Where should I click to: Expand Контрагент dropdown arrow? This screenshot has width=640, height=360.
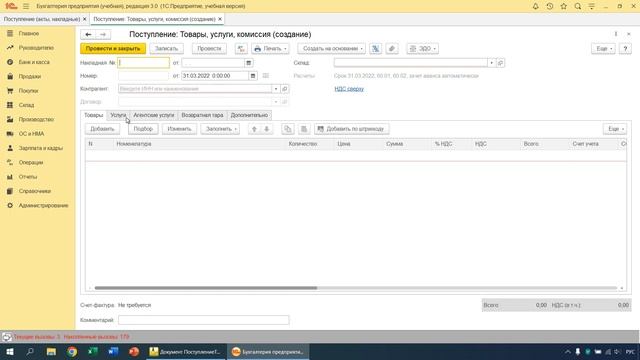coord(276,89)
